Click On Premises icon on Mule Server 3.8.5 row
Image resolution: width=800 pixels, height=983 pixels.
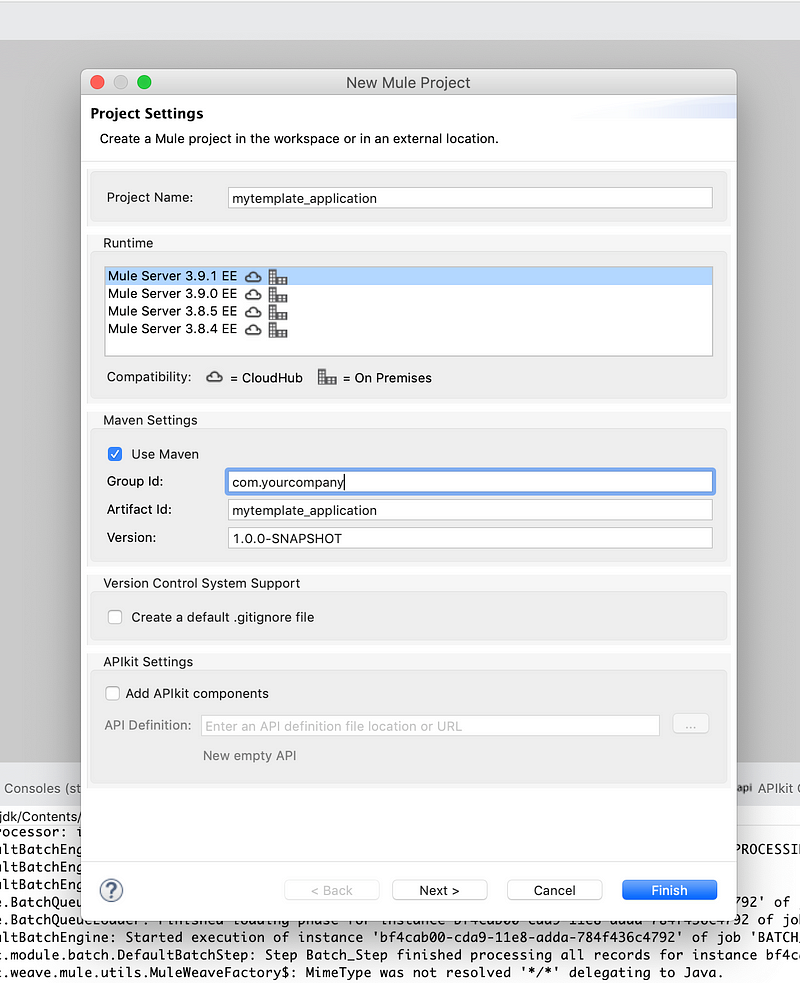(278, 312)
